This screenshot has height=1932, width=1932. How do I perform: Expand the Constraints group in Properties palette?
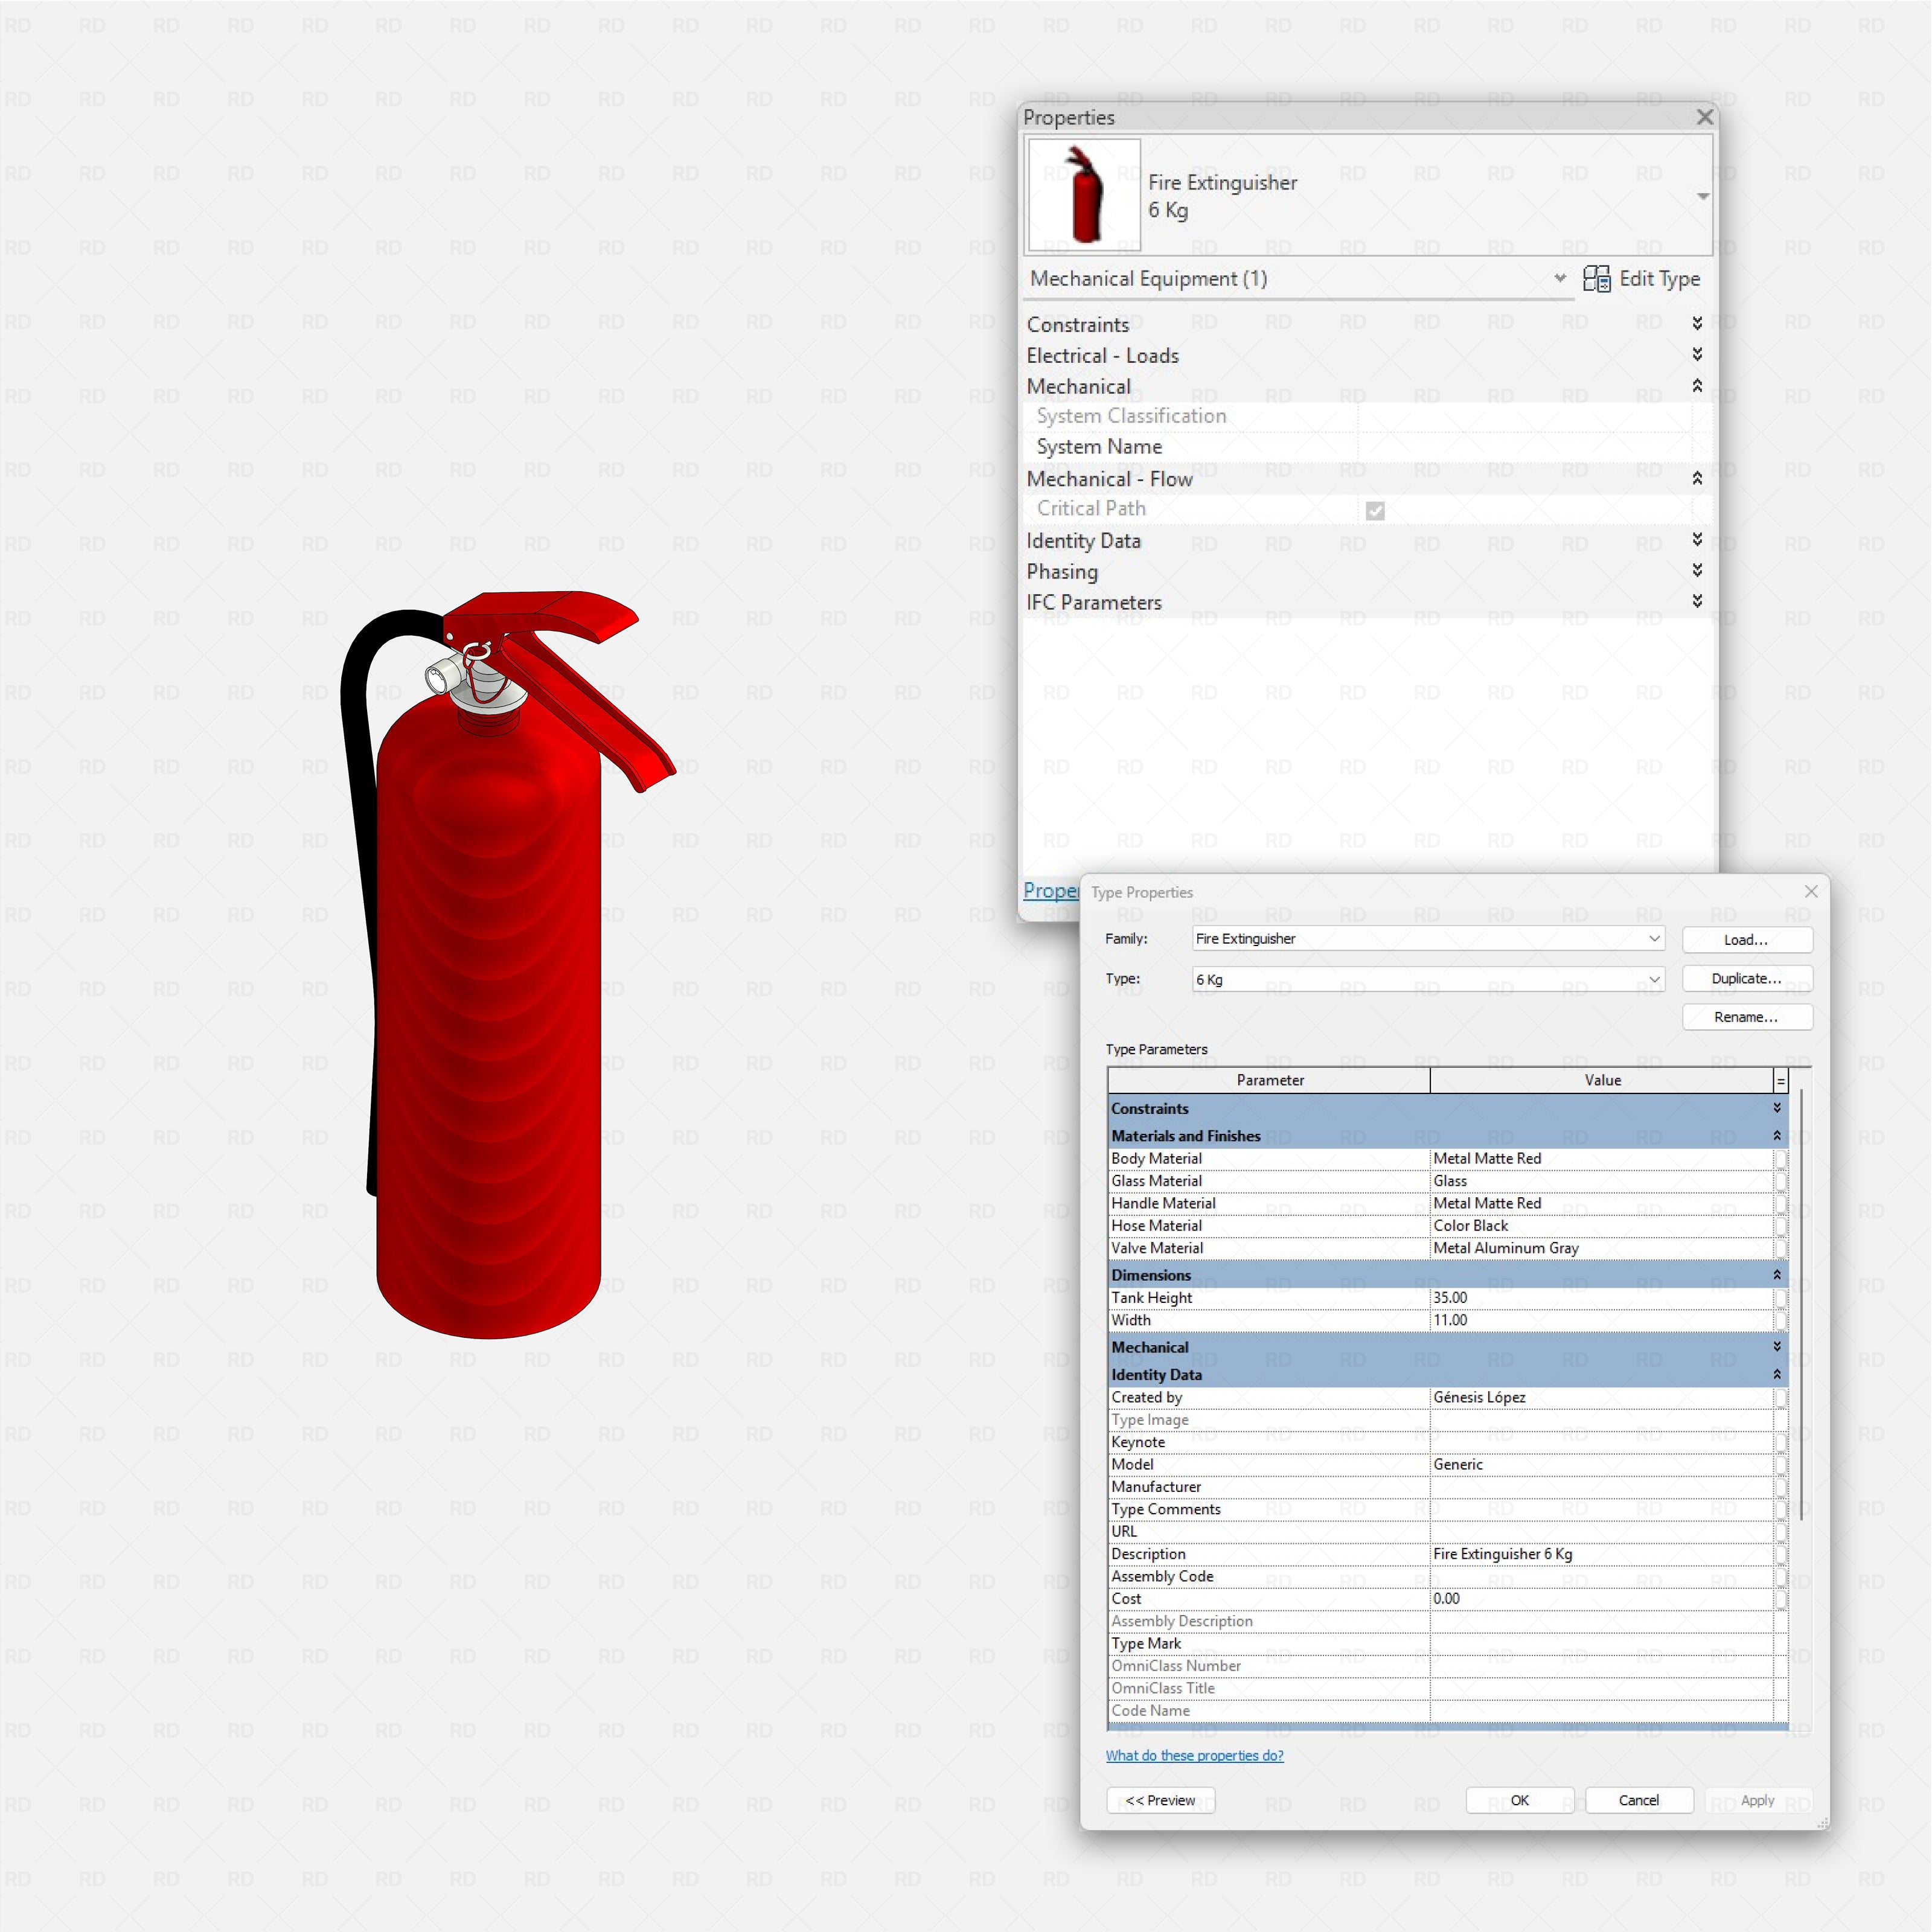tap(1697, 323)
